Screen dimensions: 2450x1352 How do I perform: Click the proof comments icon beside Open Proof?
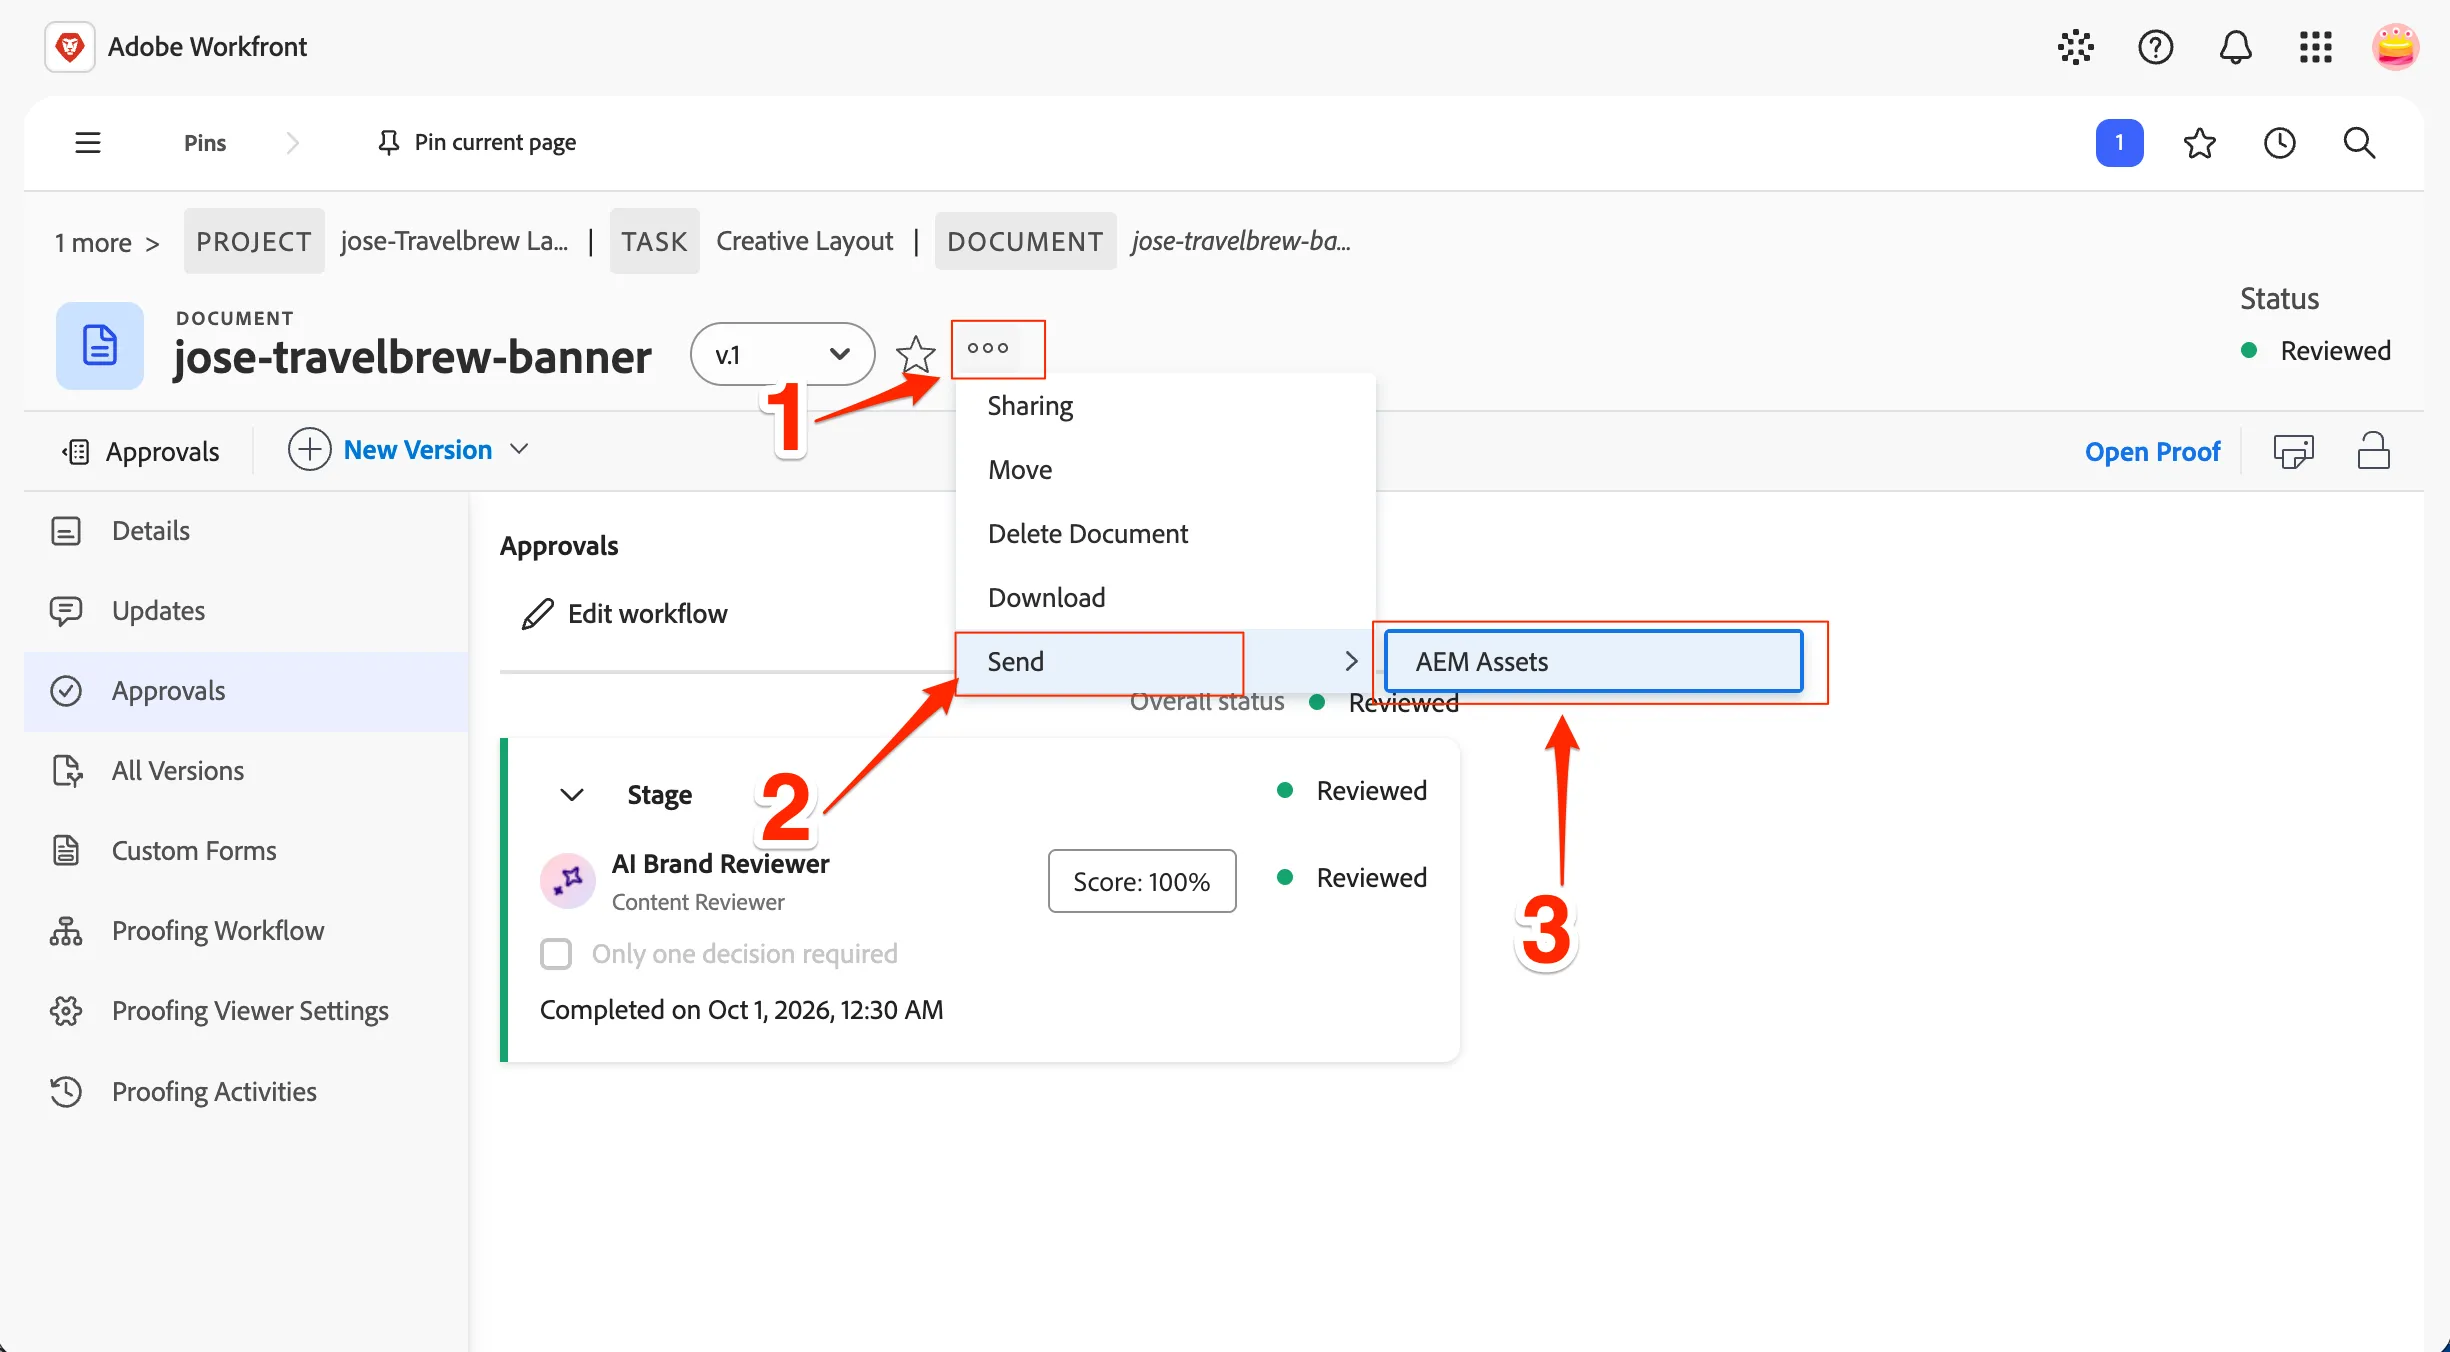click(2294, 451)
